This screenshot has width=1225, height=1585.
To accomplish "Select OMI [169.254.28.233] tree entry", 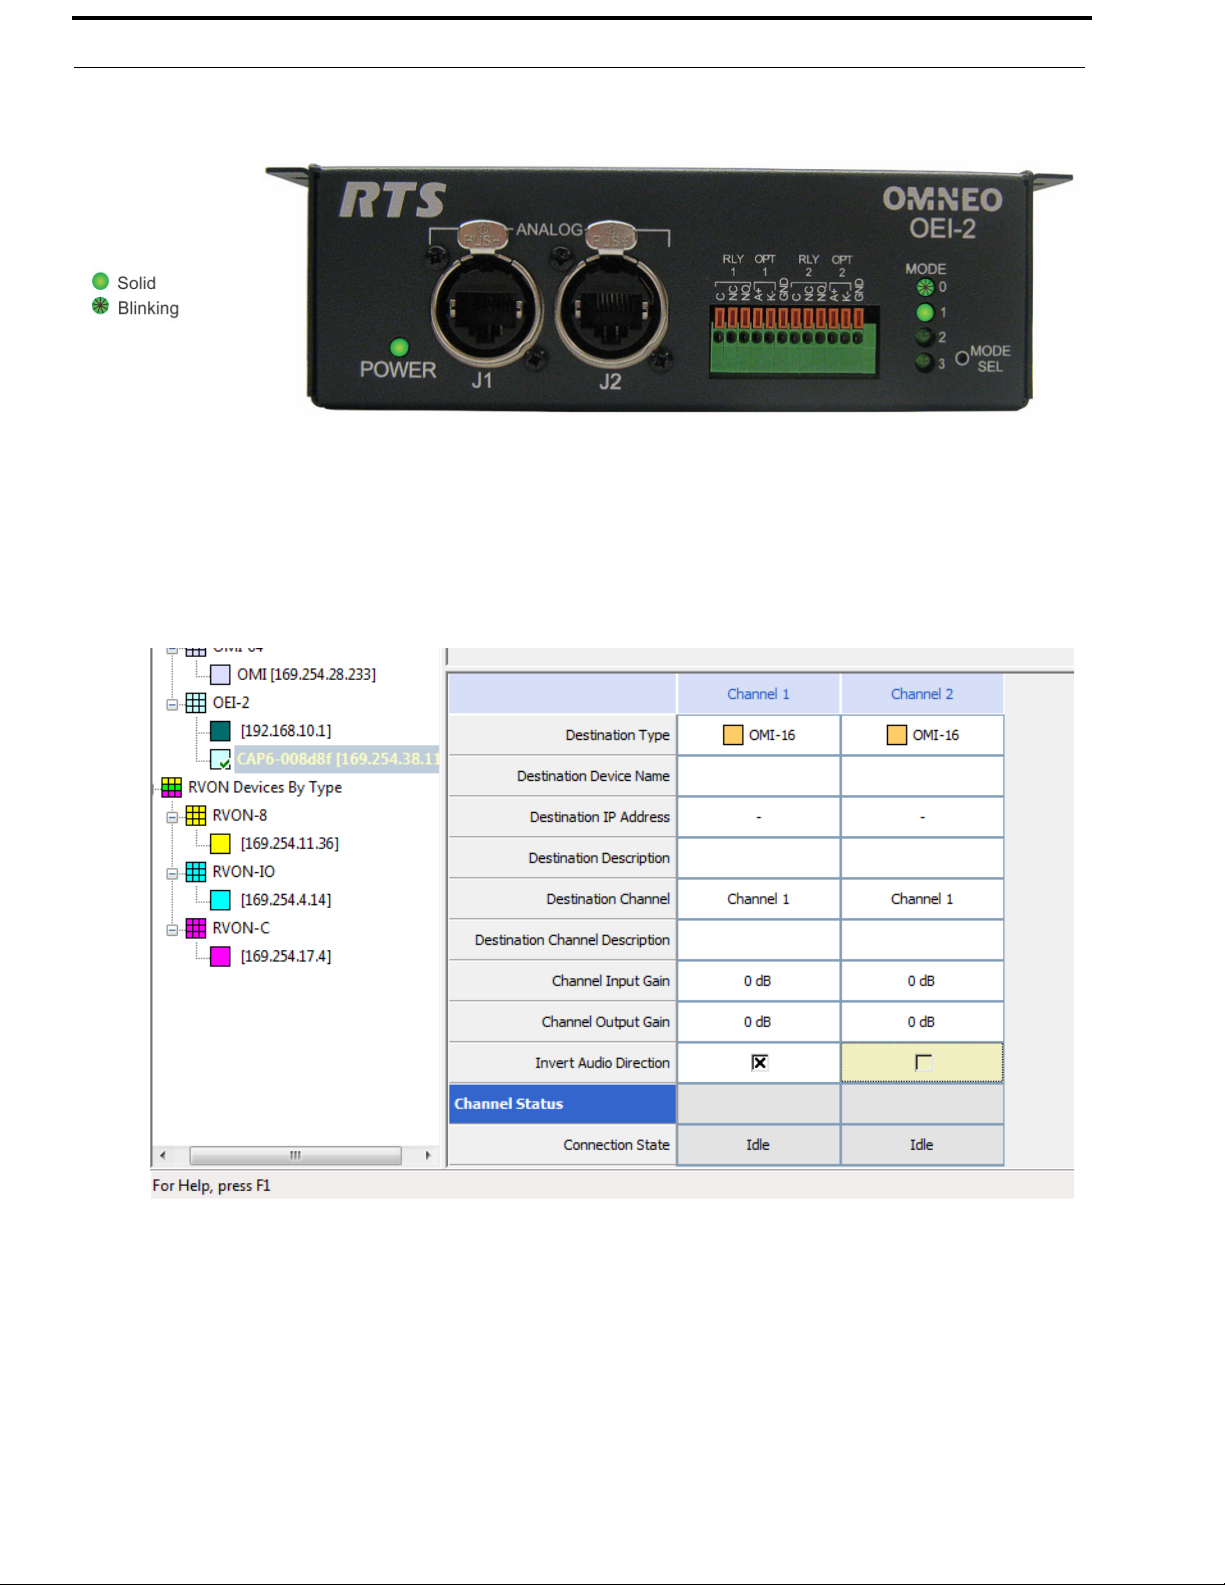I will [x=306, y=675].
